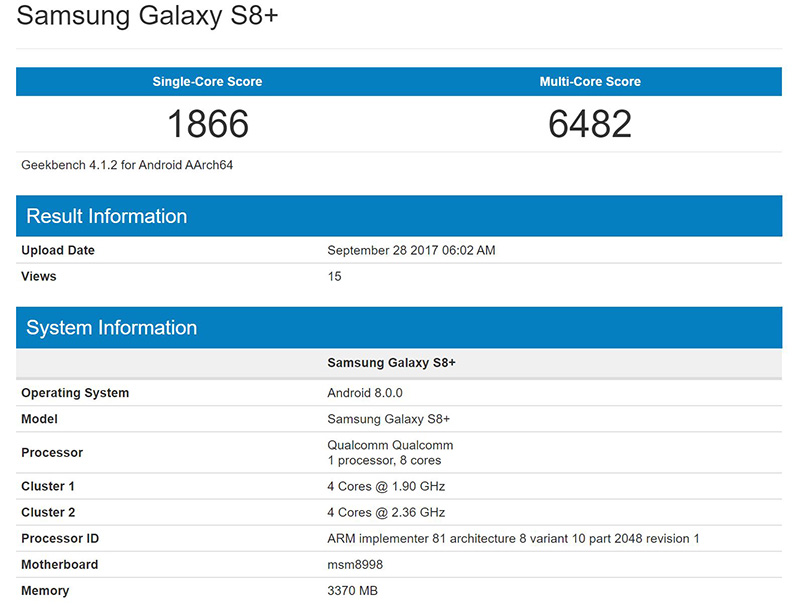Image resolution: width=800 pixels, height=604 pixels.
Task: Click the 'Motherboard' label
Action: (x=60, y=565)
